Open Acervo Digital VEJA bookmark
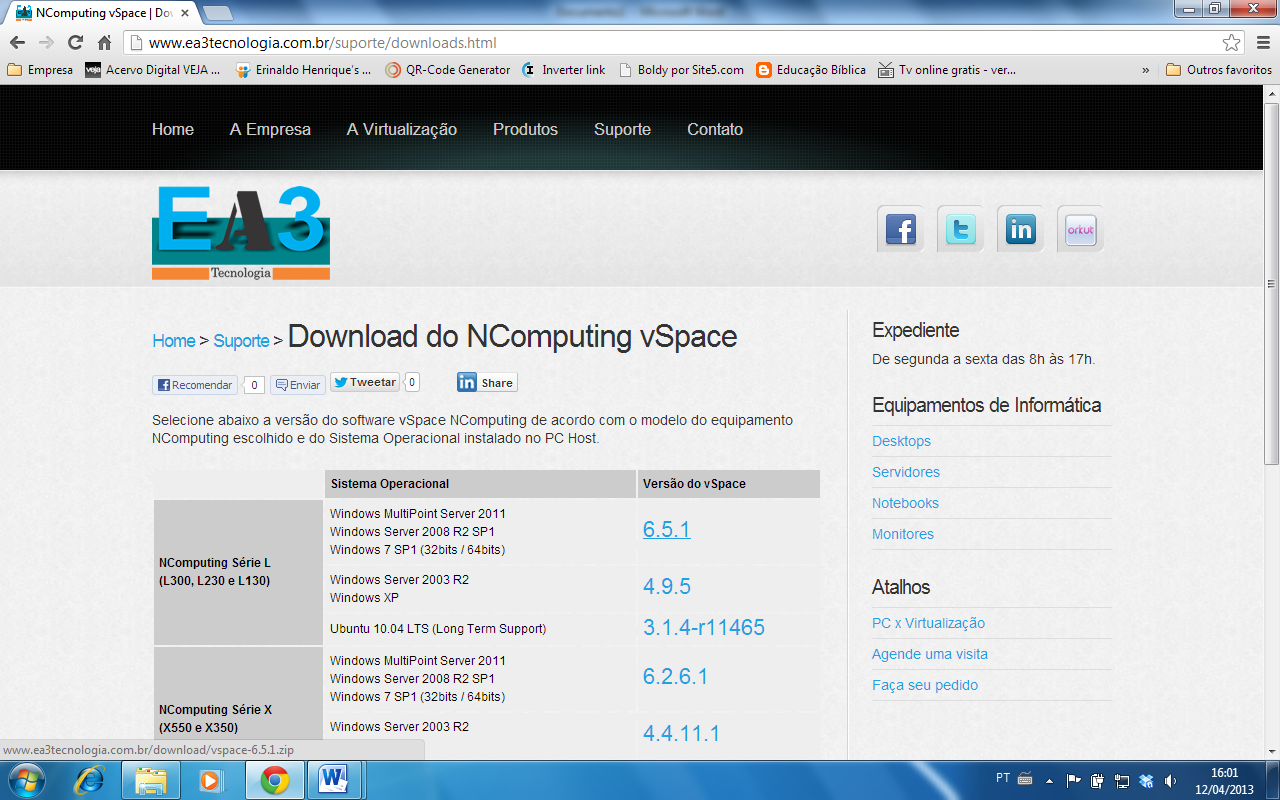The width and height of the screenshot is (1280, 800). [153, 70]
